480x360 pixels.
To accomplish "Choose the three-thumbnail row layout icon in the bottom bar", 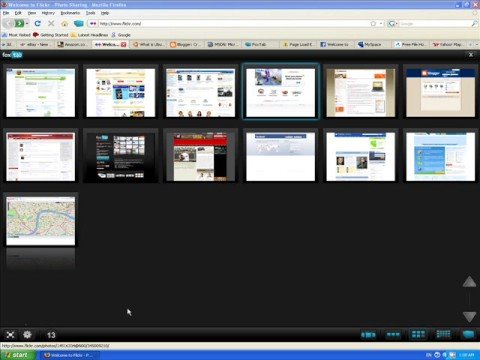I will pyautogui.click(x=393, y=335).
